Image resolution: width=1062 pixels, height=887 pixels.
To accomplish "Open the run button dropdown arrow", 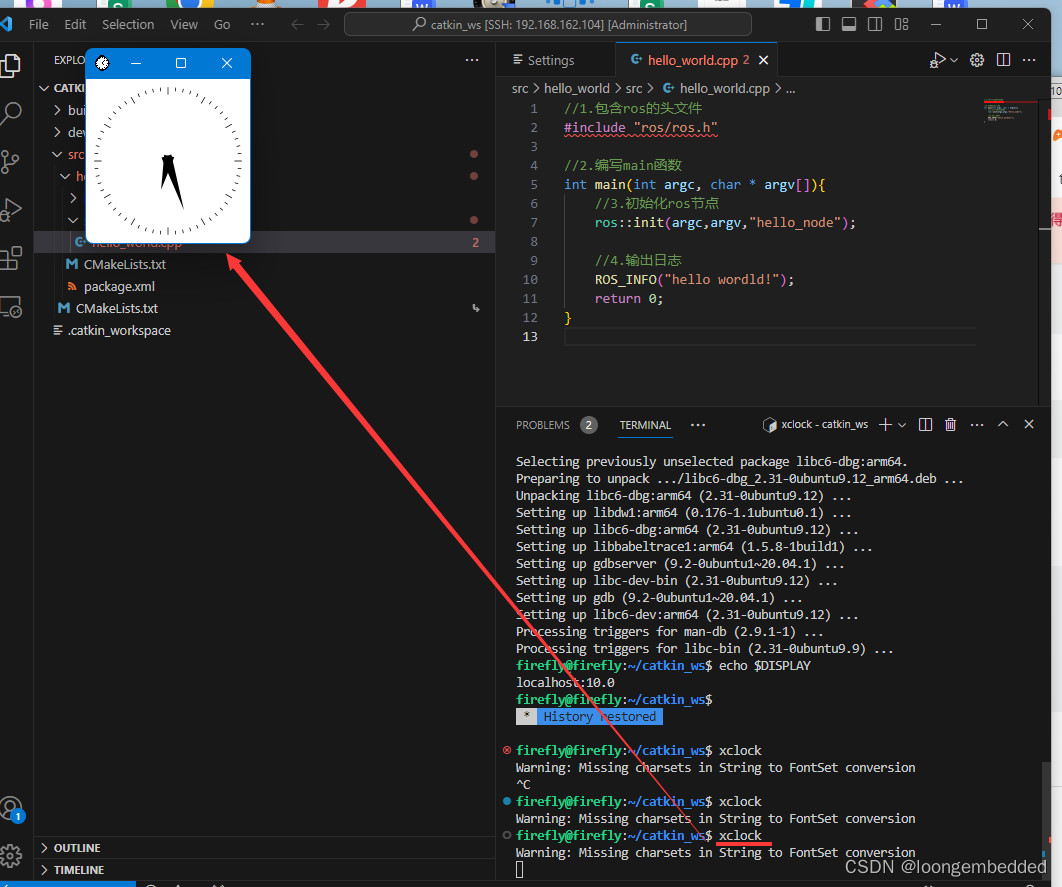I will point(954,60).
